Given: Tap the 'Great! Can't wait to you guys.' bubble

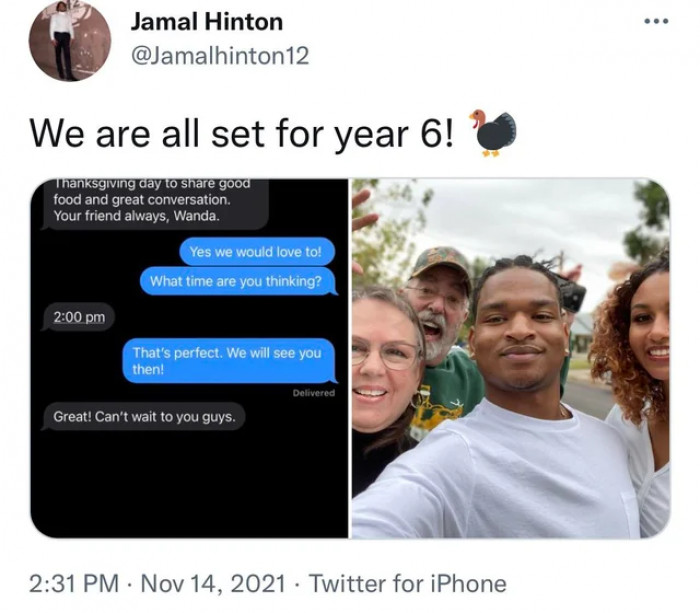Looking at the screenshot, I should coord(144,417).
